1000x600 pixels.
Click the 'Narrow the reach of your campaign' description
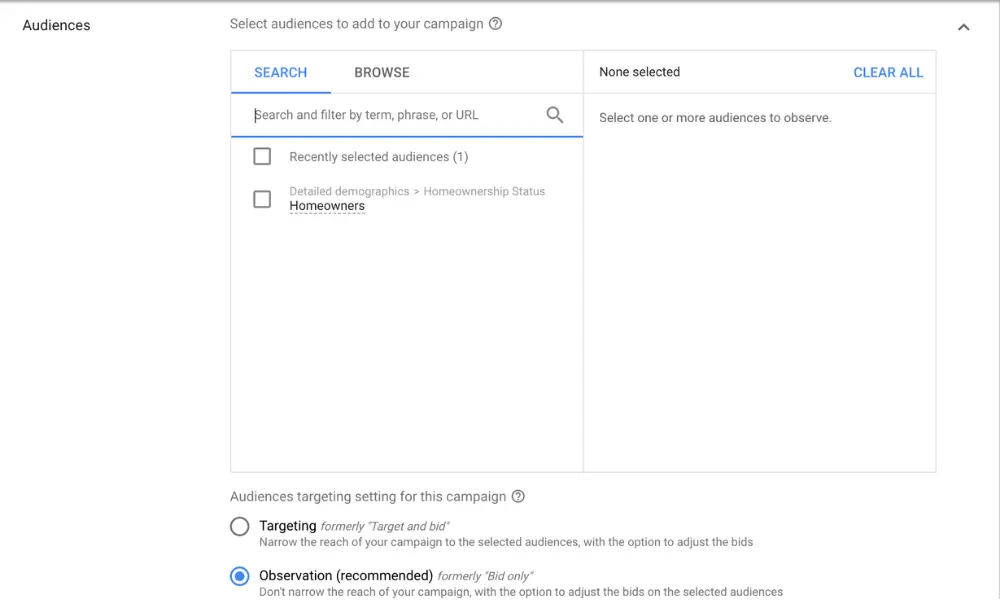(x=506, y=542)
